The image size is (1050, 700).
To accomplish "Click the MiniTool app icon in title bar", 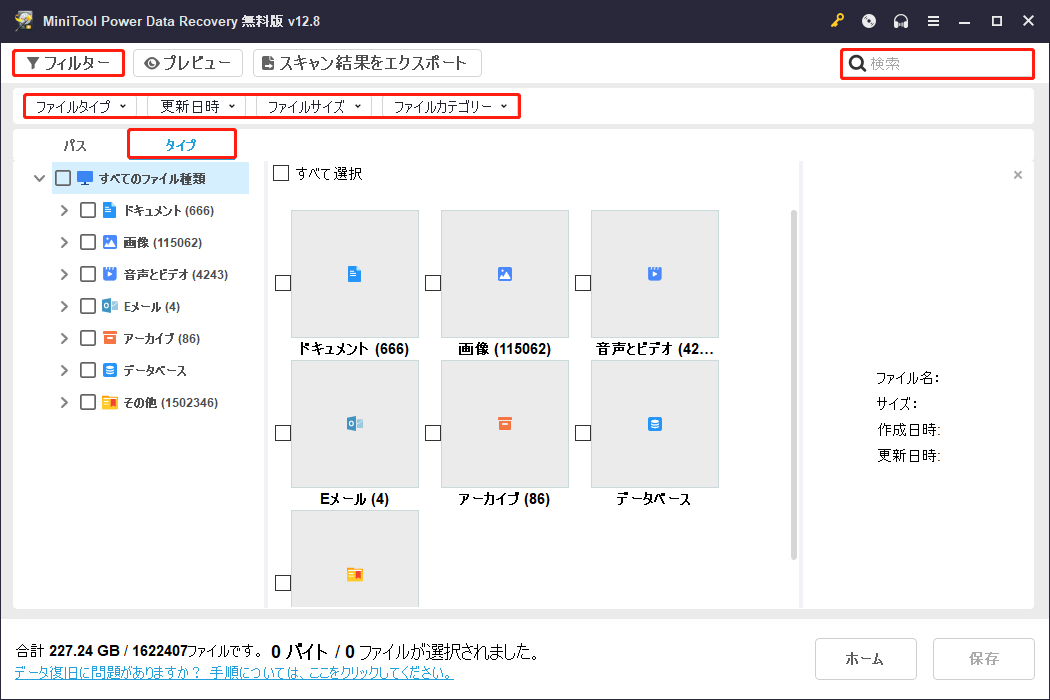I will [24, 20].
